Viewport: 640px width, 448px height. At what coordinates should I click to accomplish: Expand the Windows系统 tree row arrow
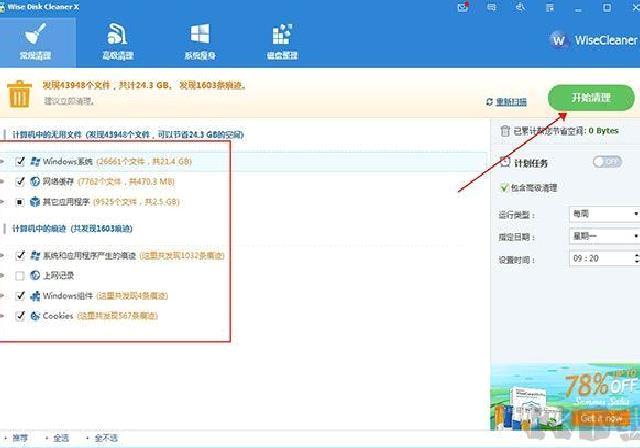pos(2,162)
